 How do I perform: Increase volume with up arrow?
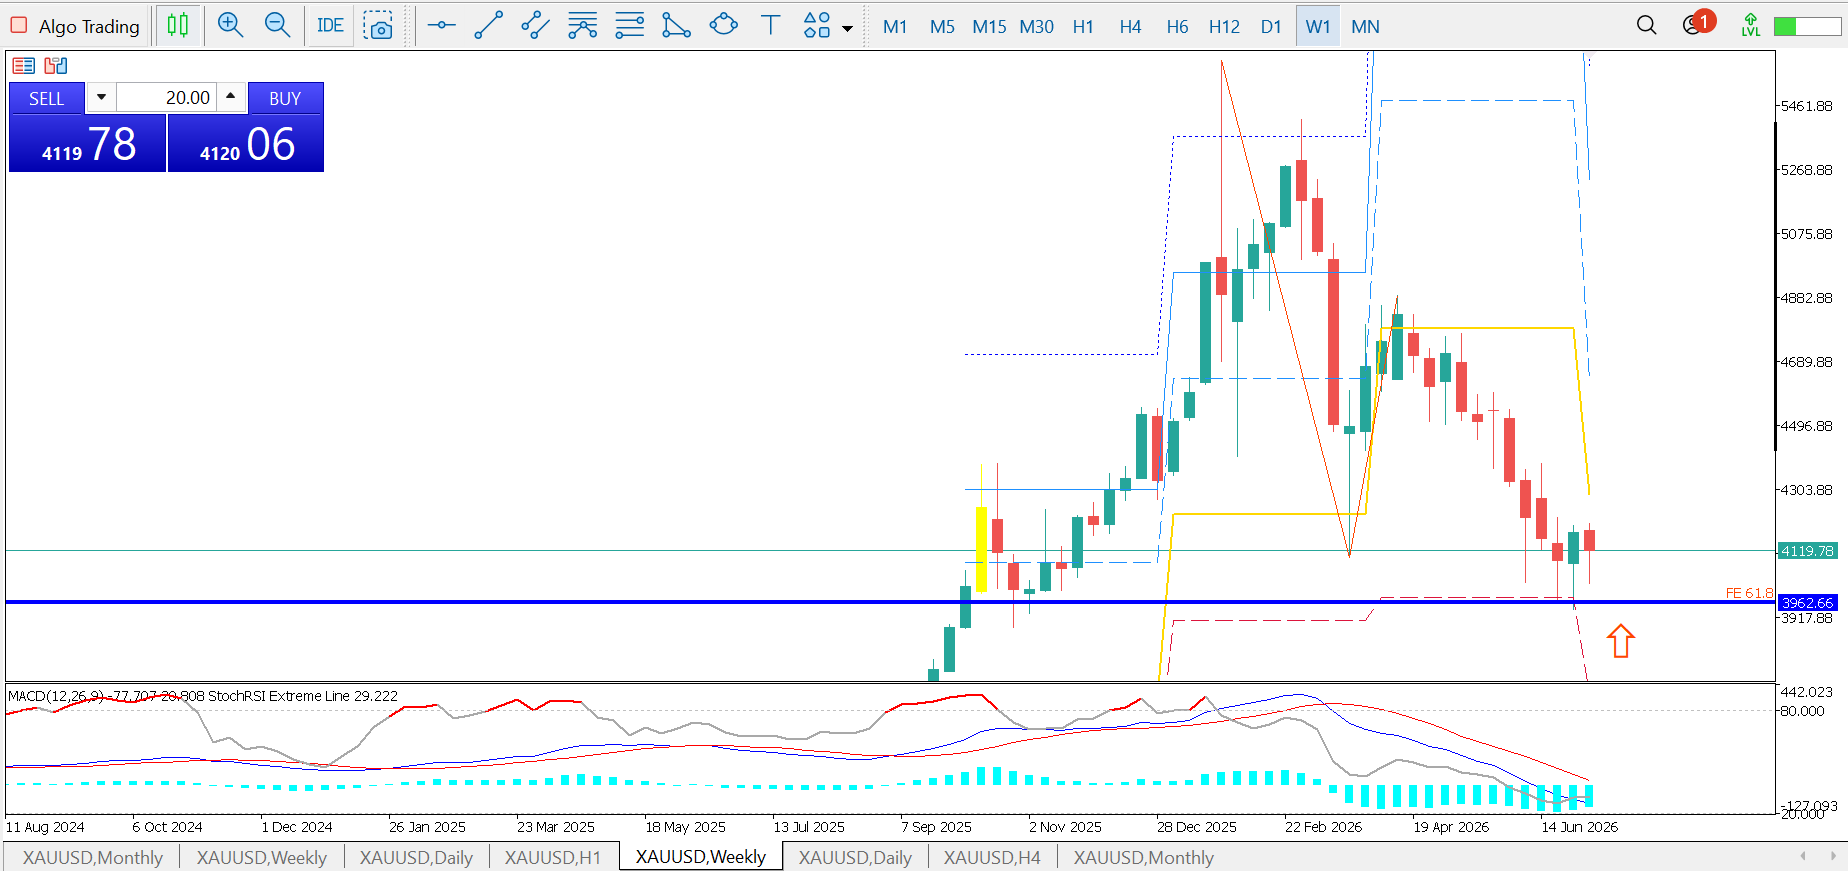coord(231,97)
